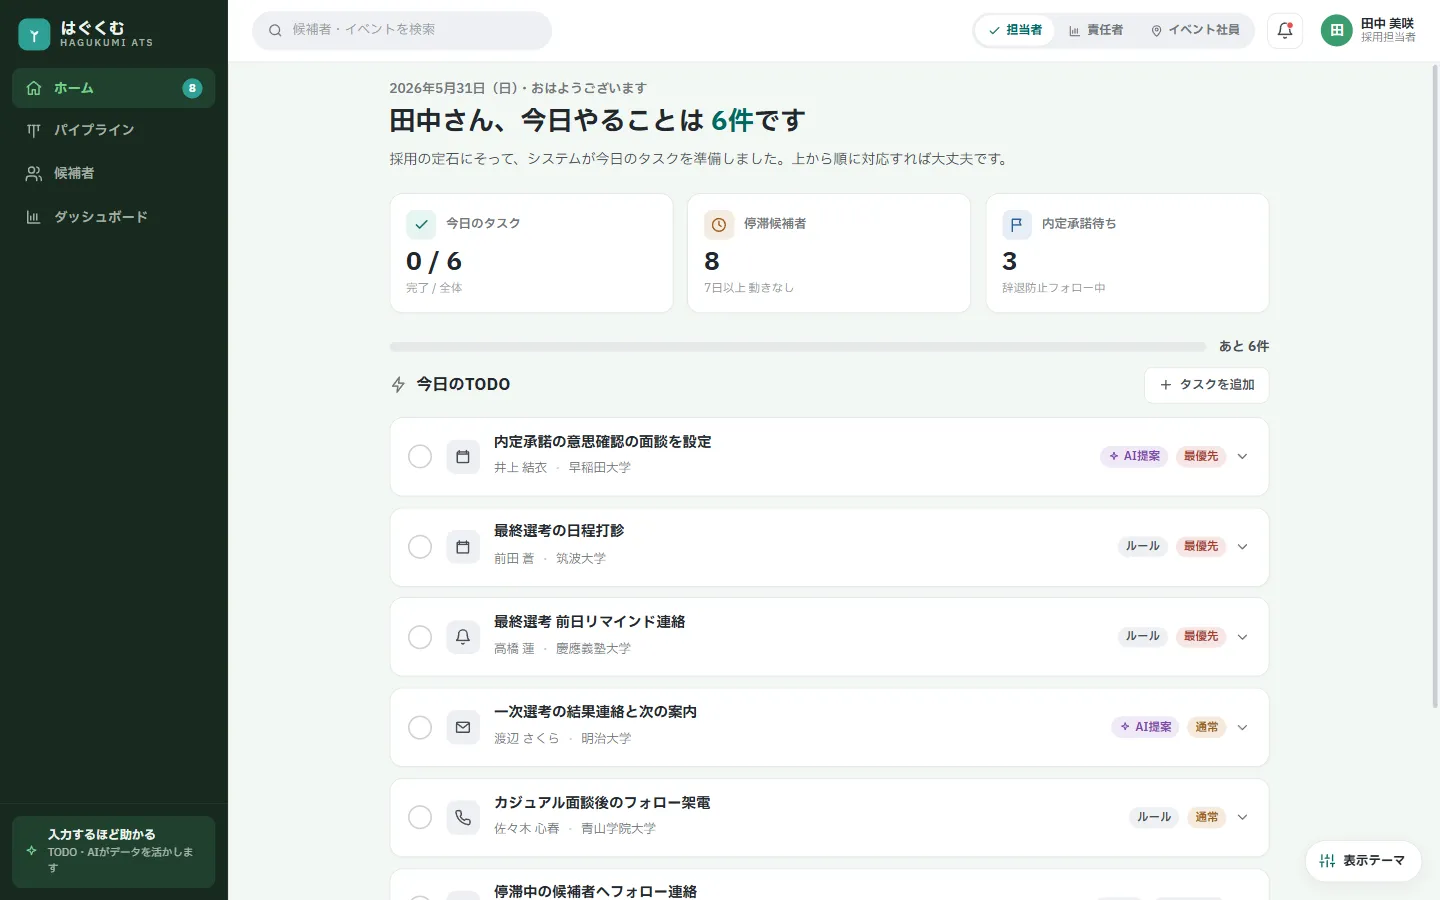Click the flag icon on 内定承諾待ち card
Image resolution: width=1440 pixels, height=900 pixels.
[x=1016, y=224]
